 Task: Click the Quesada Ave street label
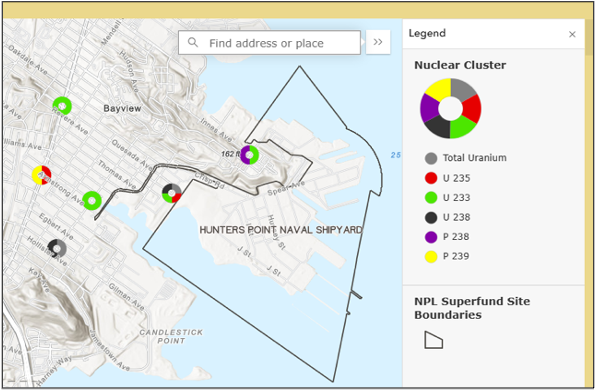[132, 155]
